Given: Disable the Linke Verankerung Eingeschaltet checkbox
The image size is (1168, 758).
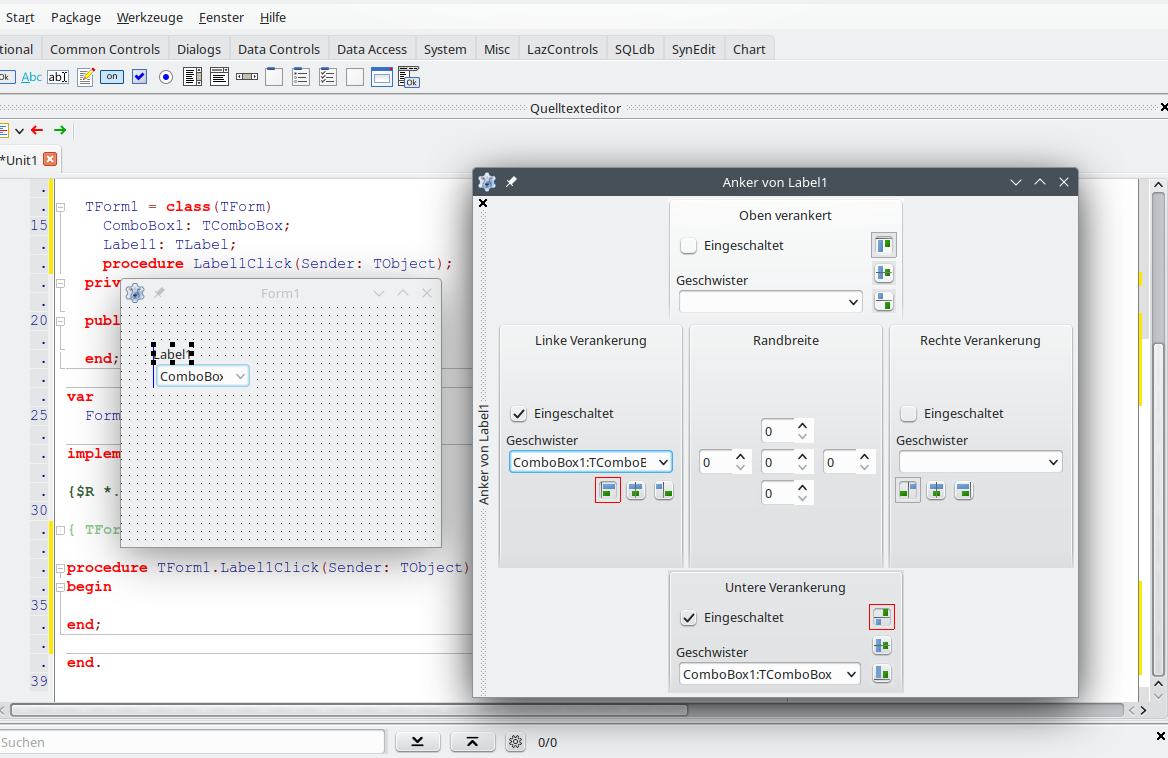Looking at the screenshot, I should click(518, 414).
